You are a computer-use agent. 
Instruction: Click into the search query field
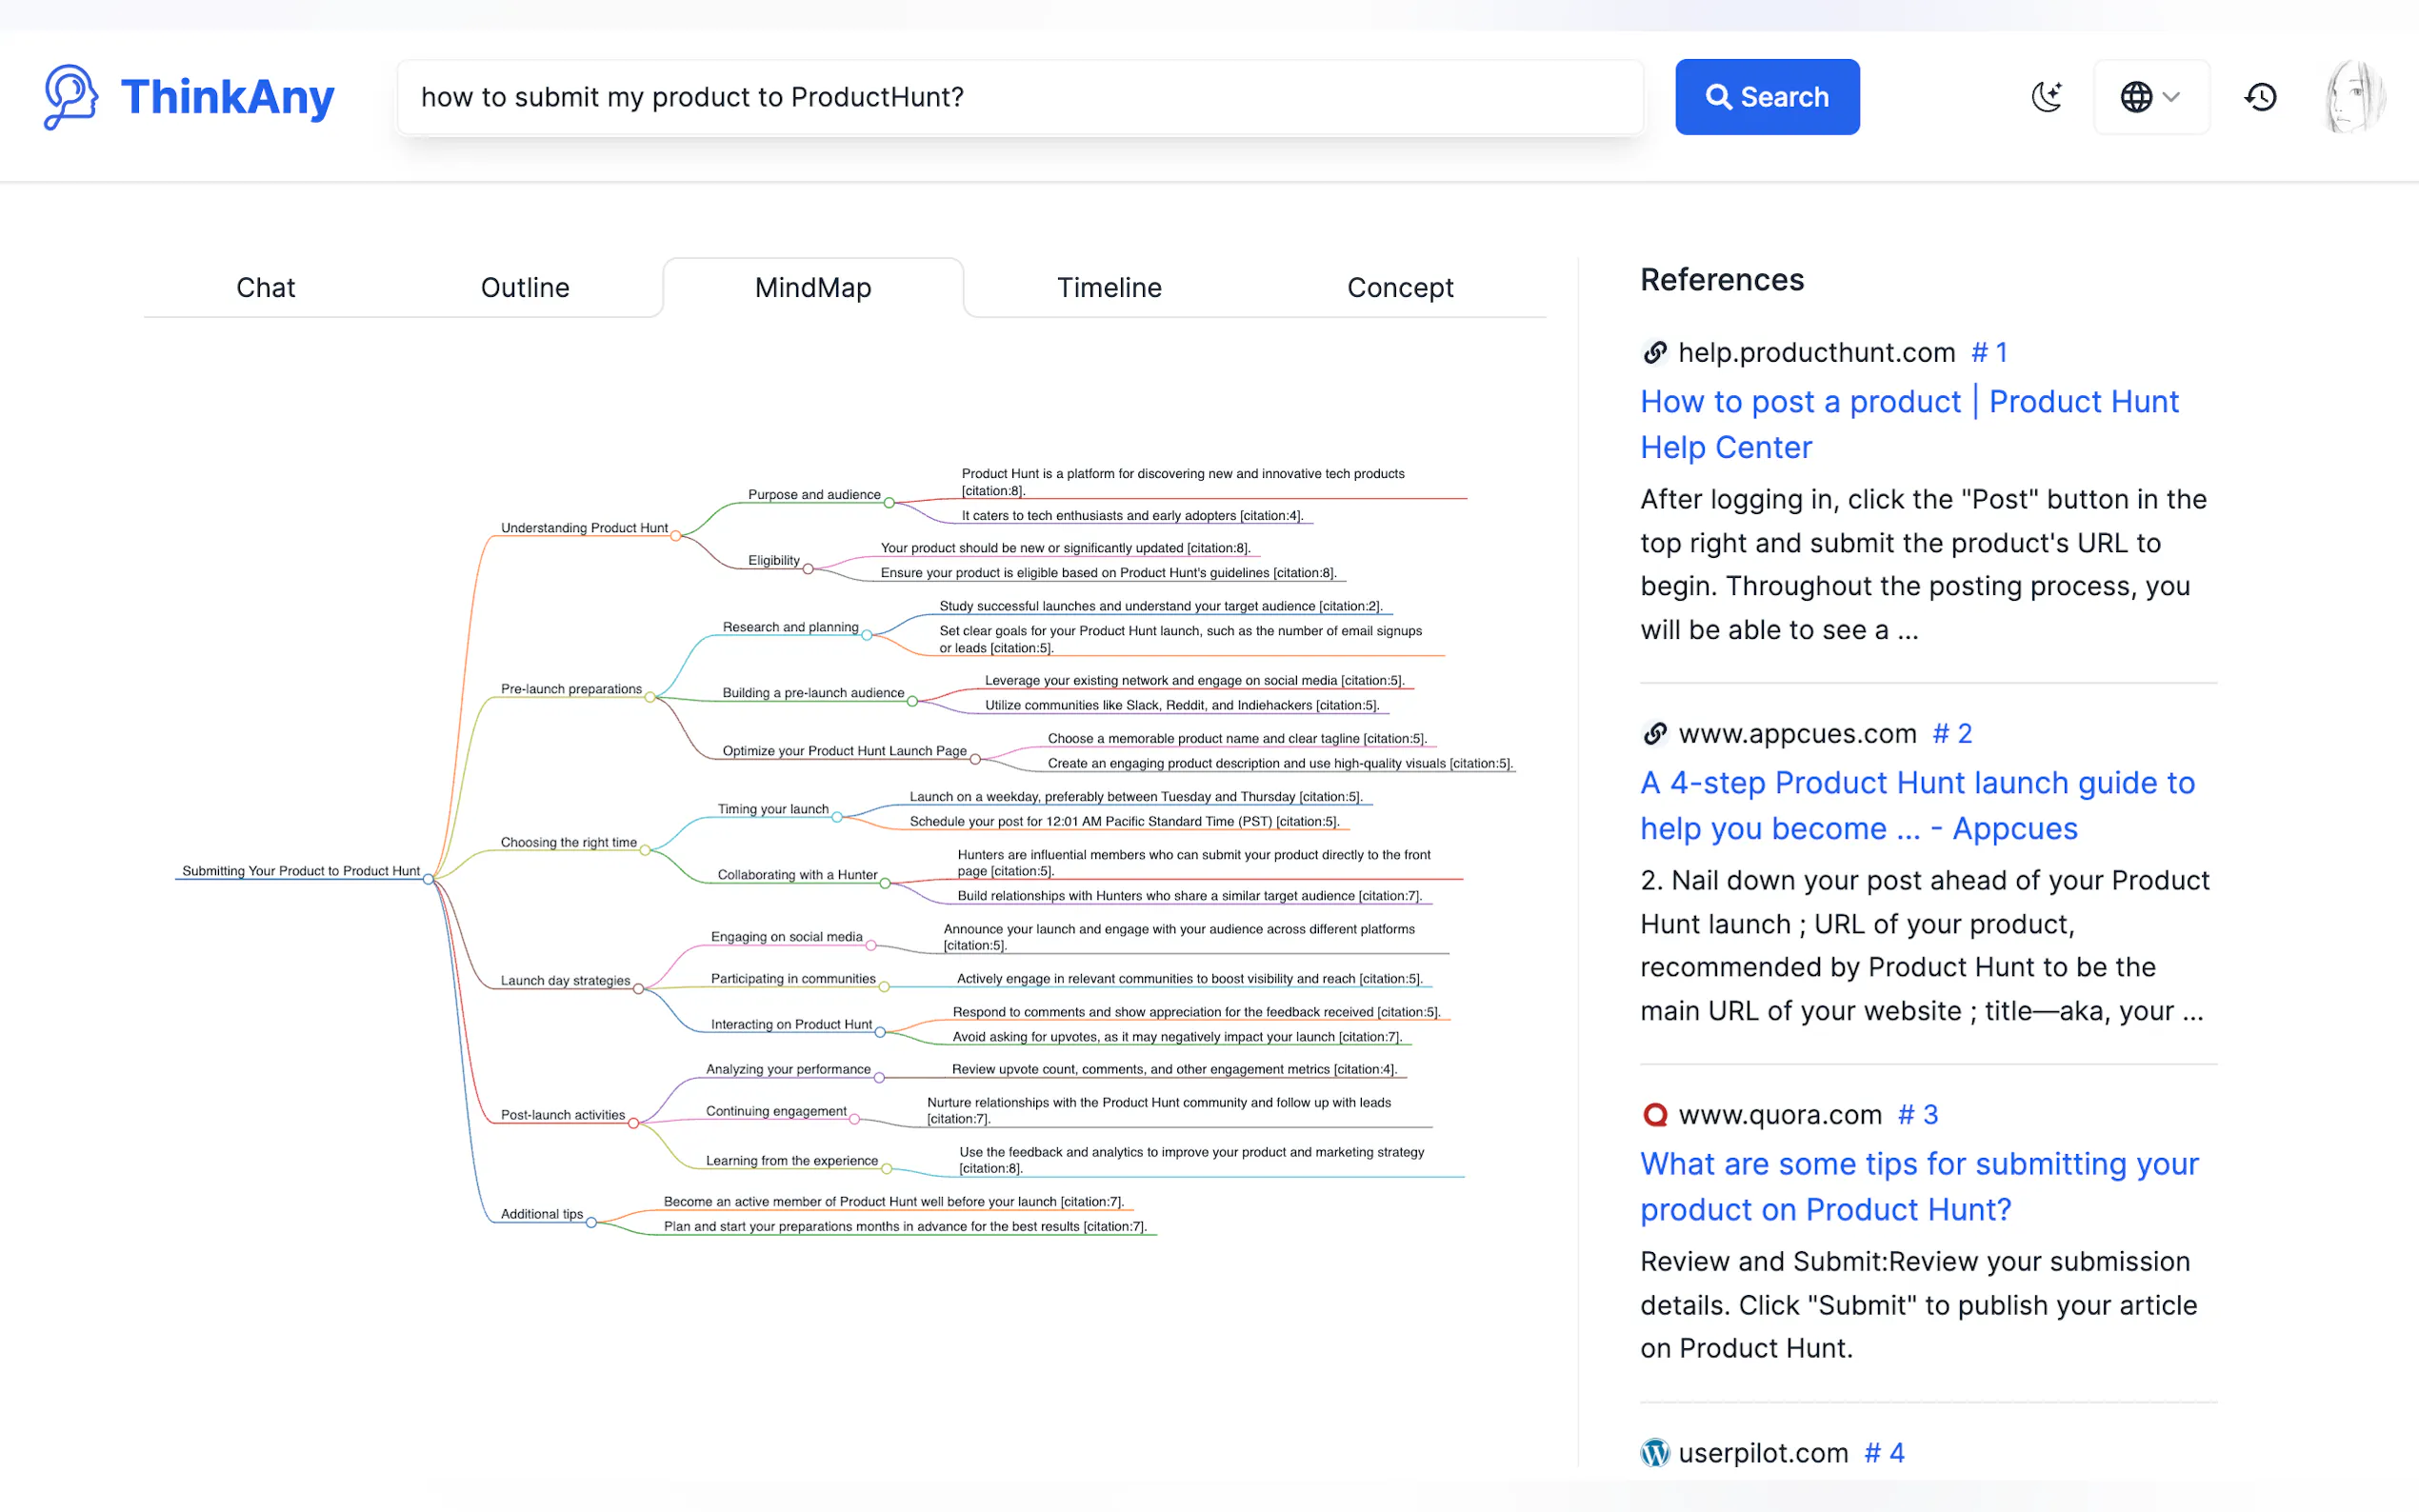tap(1020, 97)
